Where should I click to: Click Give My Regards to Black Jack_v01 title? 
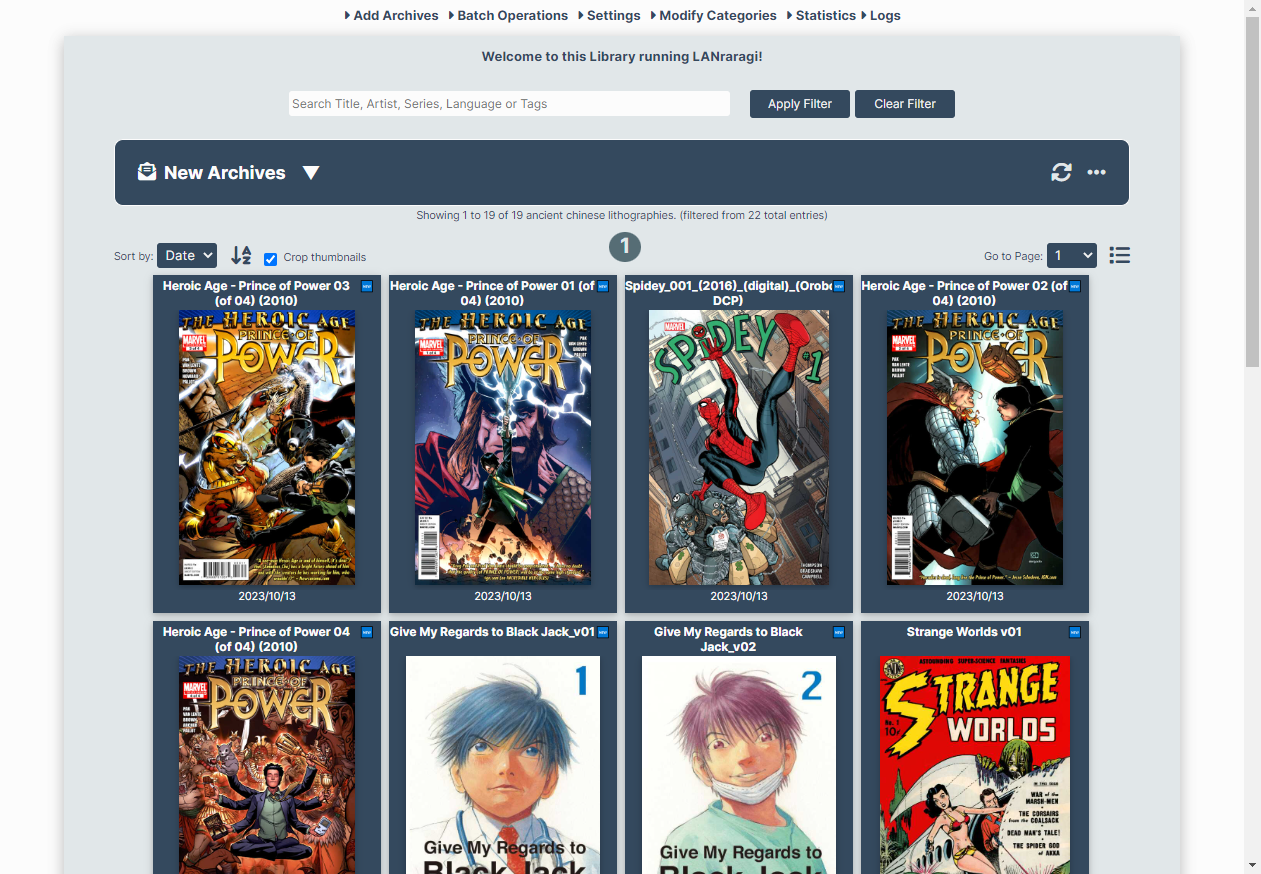[x=492, y=632]
